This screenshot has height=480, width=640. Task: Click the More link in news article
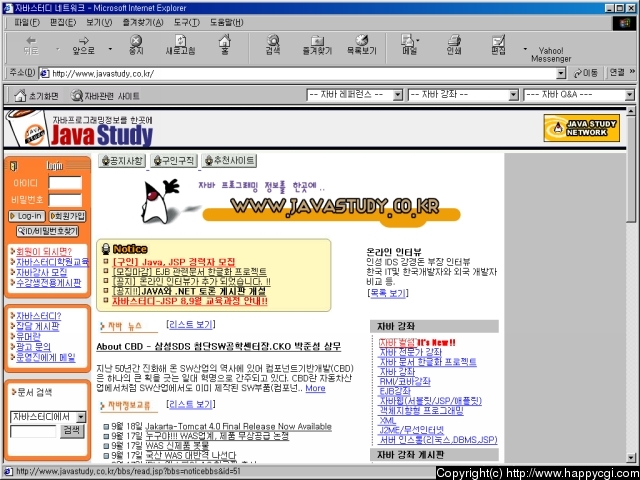316,388
